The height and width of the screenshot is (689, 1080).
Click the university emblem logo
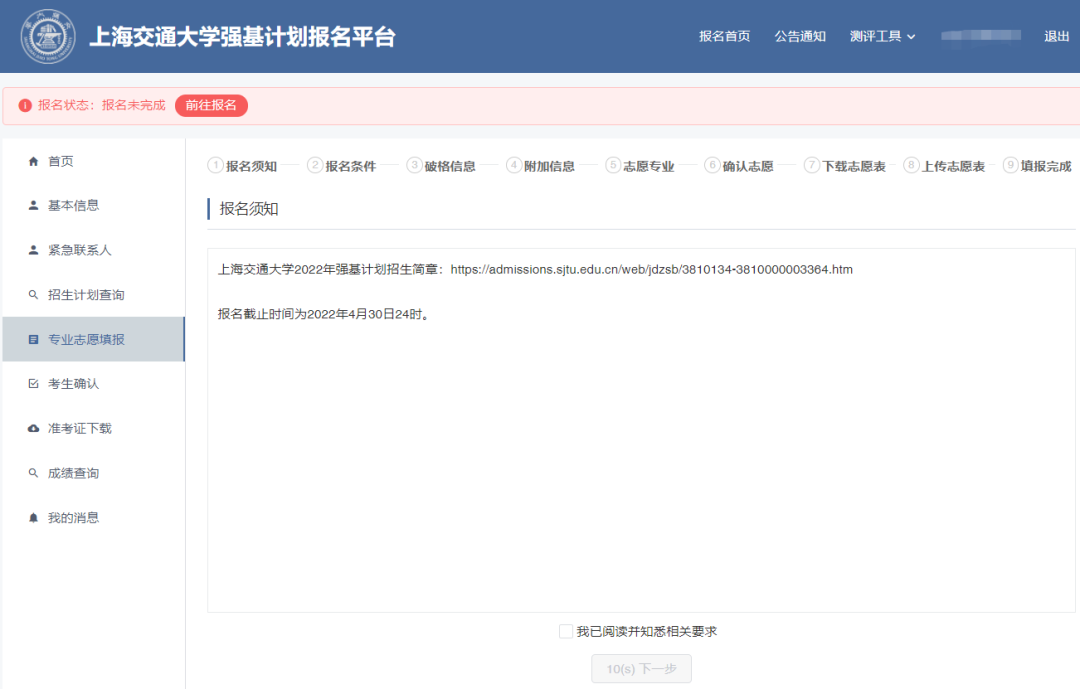[47, 36]
